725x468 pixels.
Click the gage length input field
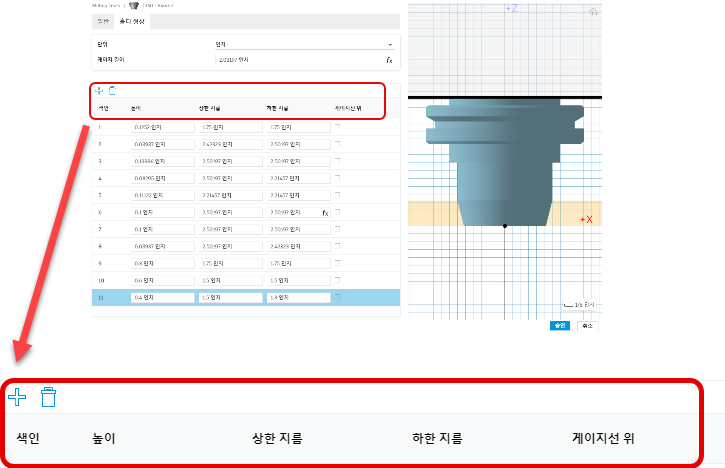point(300,60)
